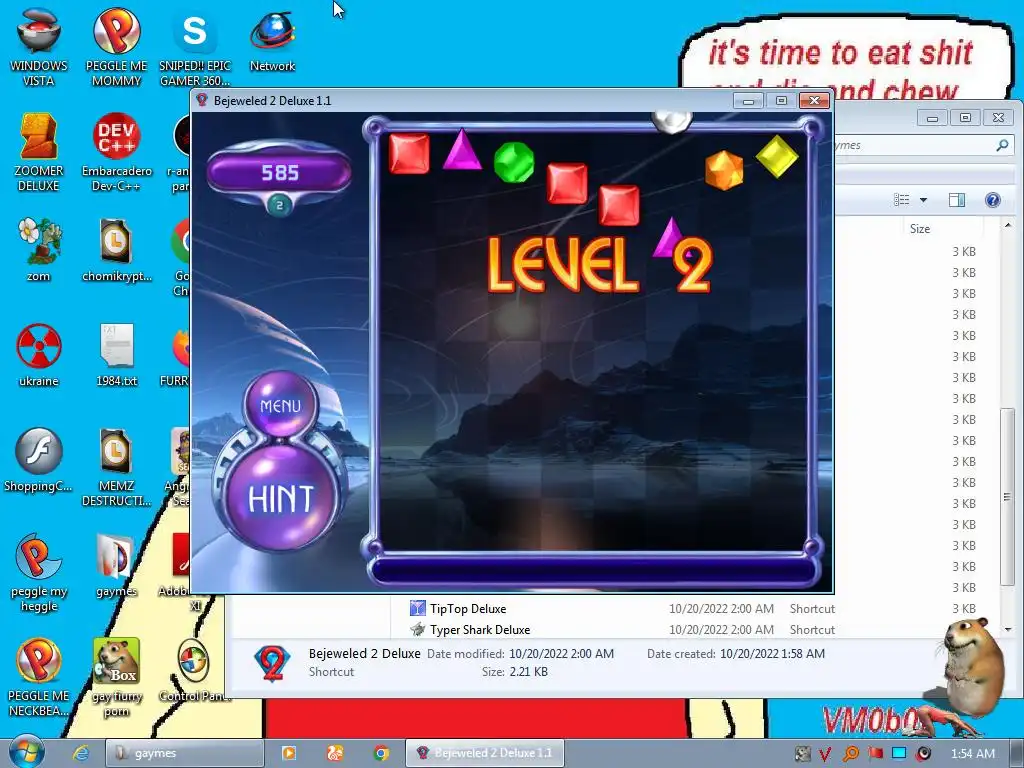This screenshot has height=768, width=1024.
Task: Select the yellow diamond gem
Action: pyautogui.click(x=776, y=156)
